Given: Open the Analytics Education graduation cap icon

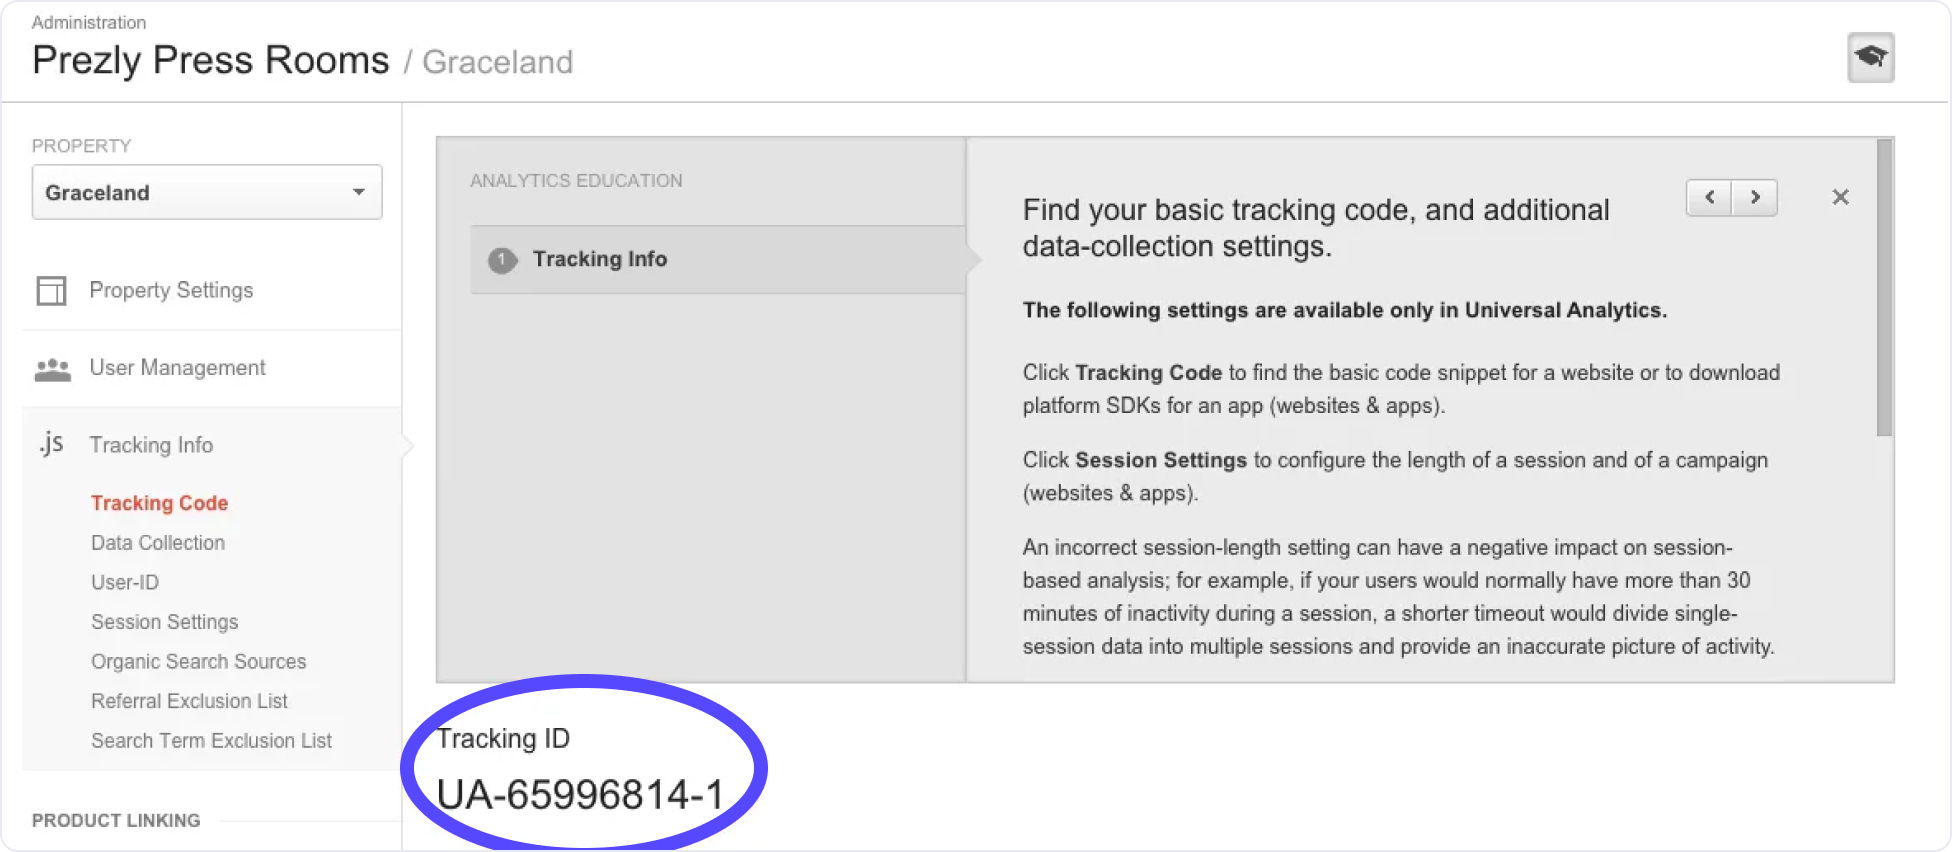Looking at the screenshot, I should click(1870, 58).
